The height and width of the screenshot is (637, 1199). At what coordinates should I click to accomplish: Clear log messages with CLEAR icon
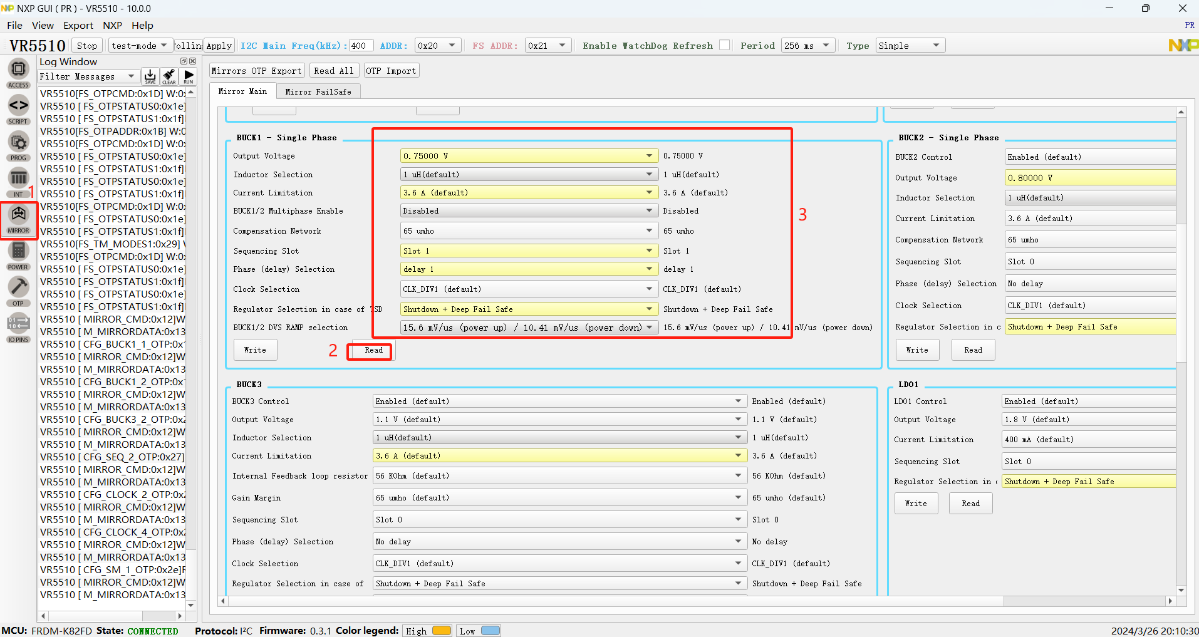(x=169, y=76)
